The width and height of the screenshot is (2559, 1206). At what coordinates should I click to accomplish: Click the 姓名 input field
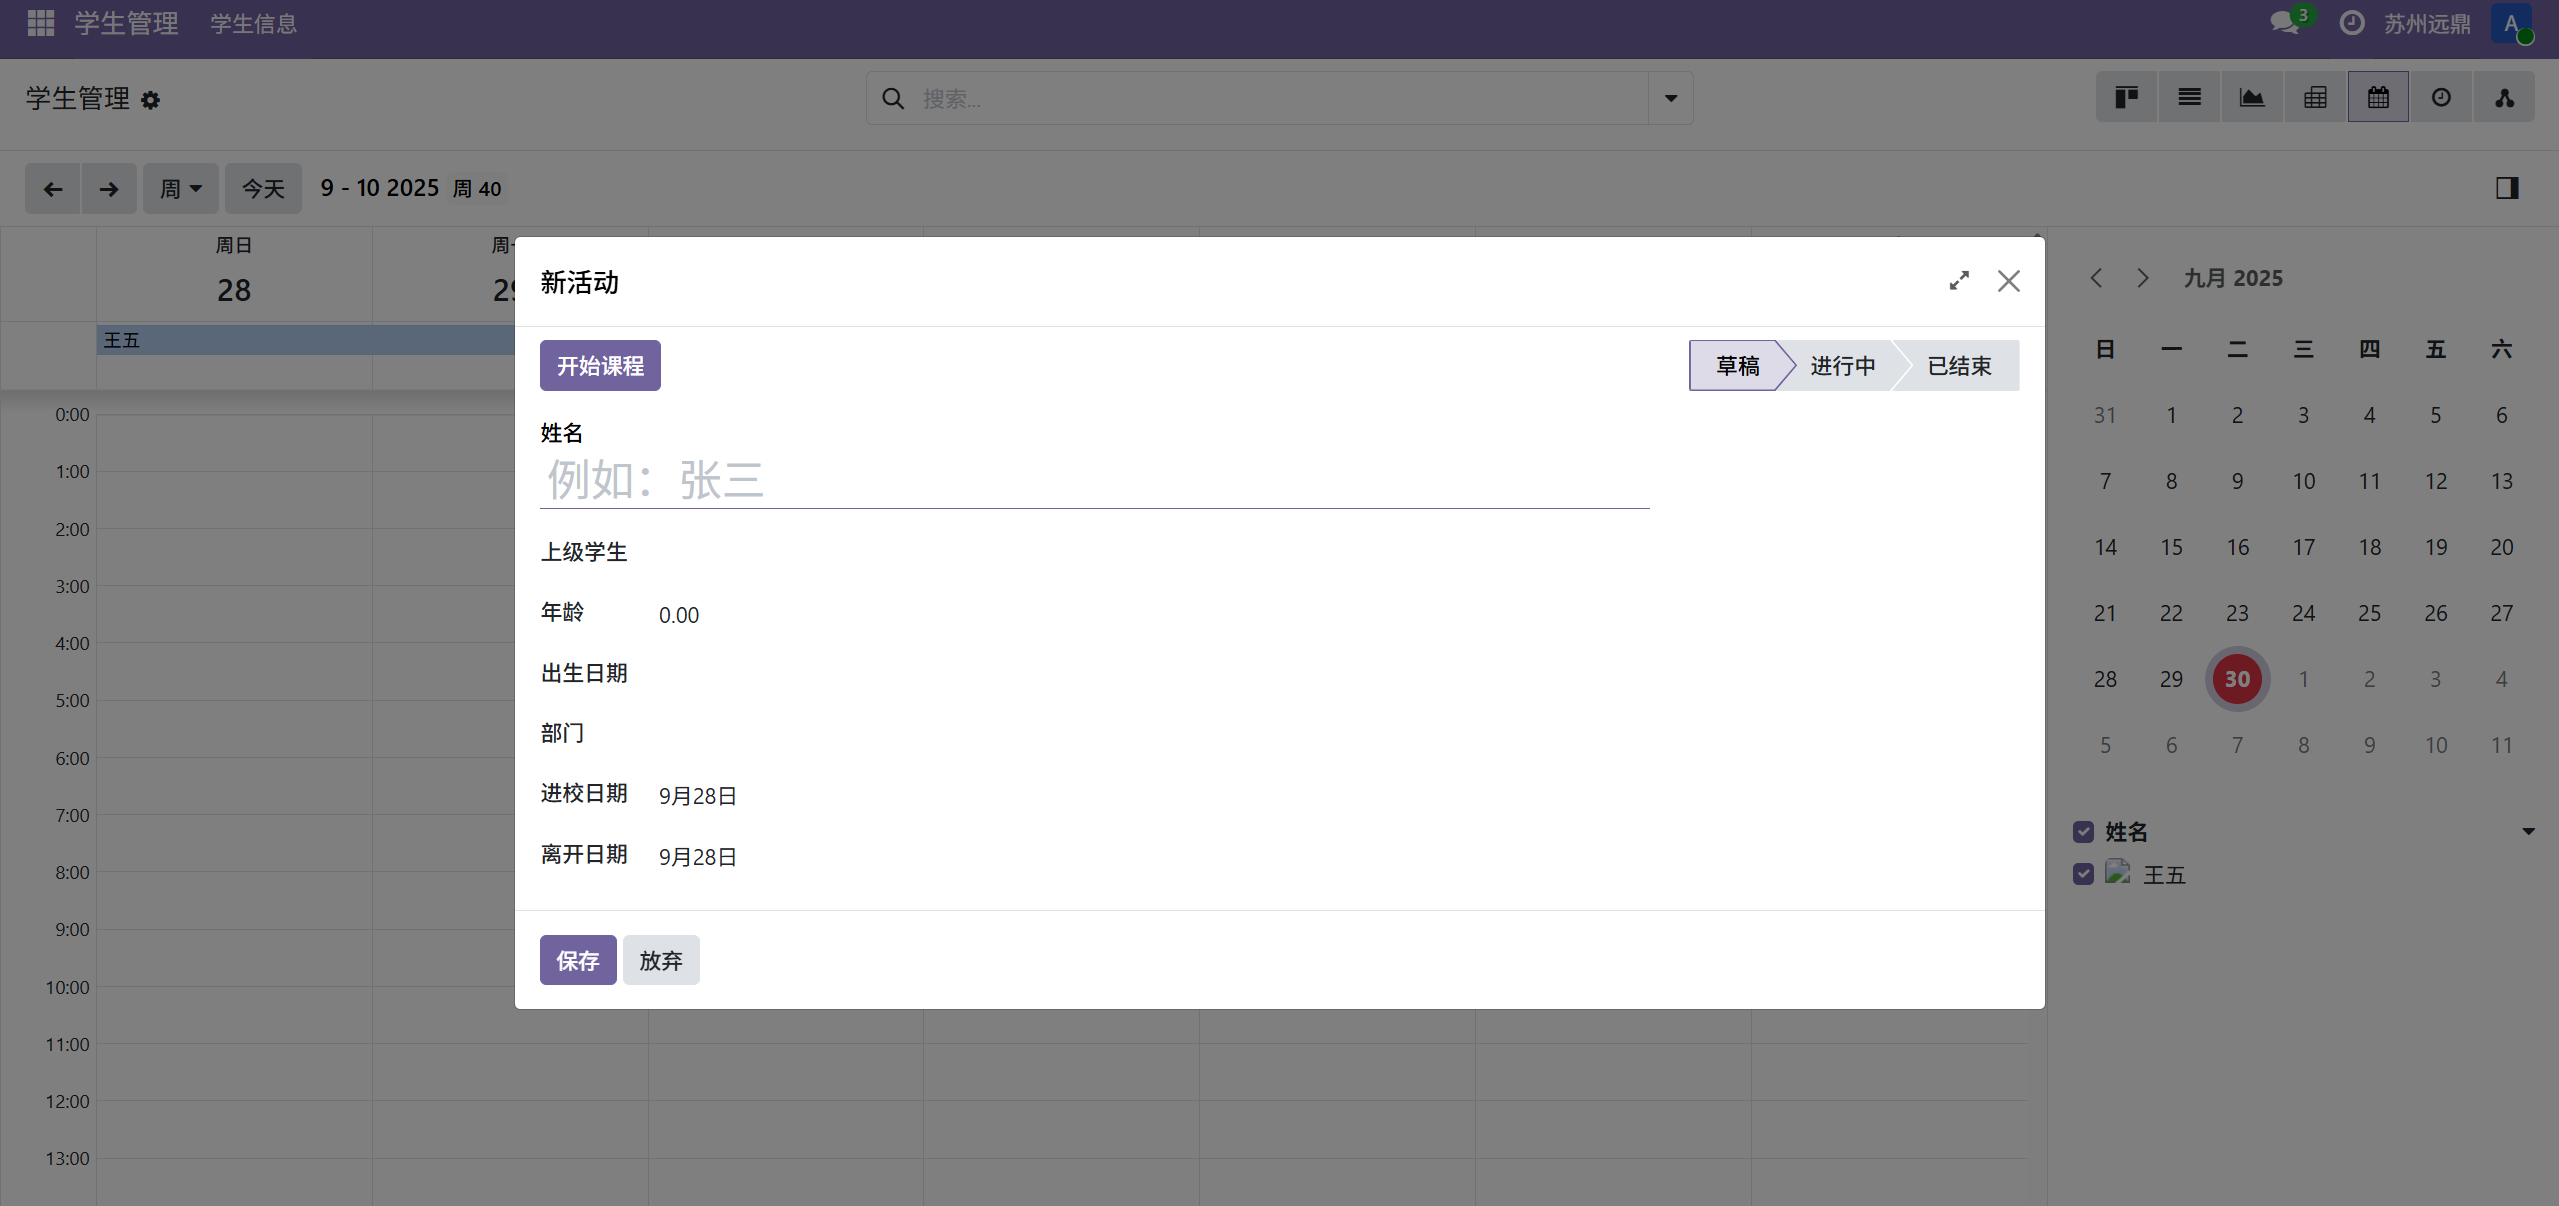pos(1094,481)
